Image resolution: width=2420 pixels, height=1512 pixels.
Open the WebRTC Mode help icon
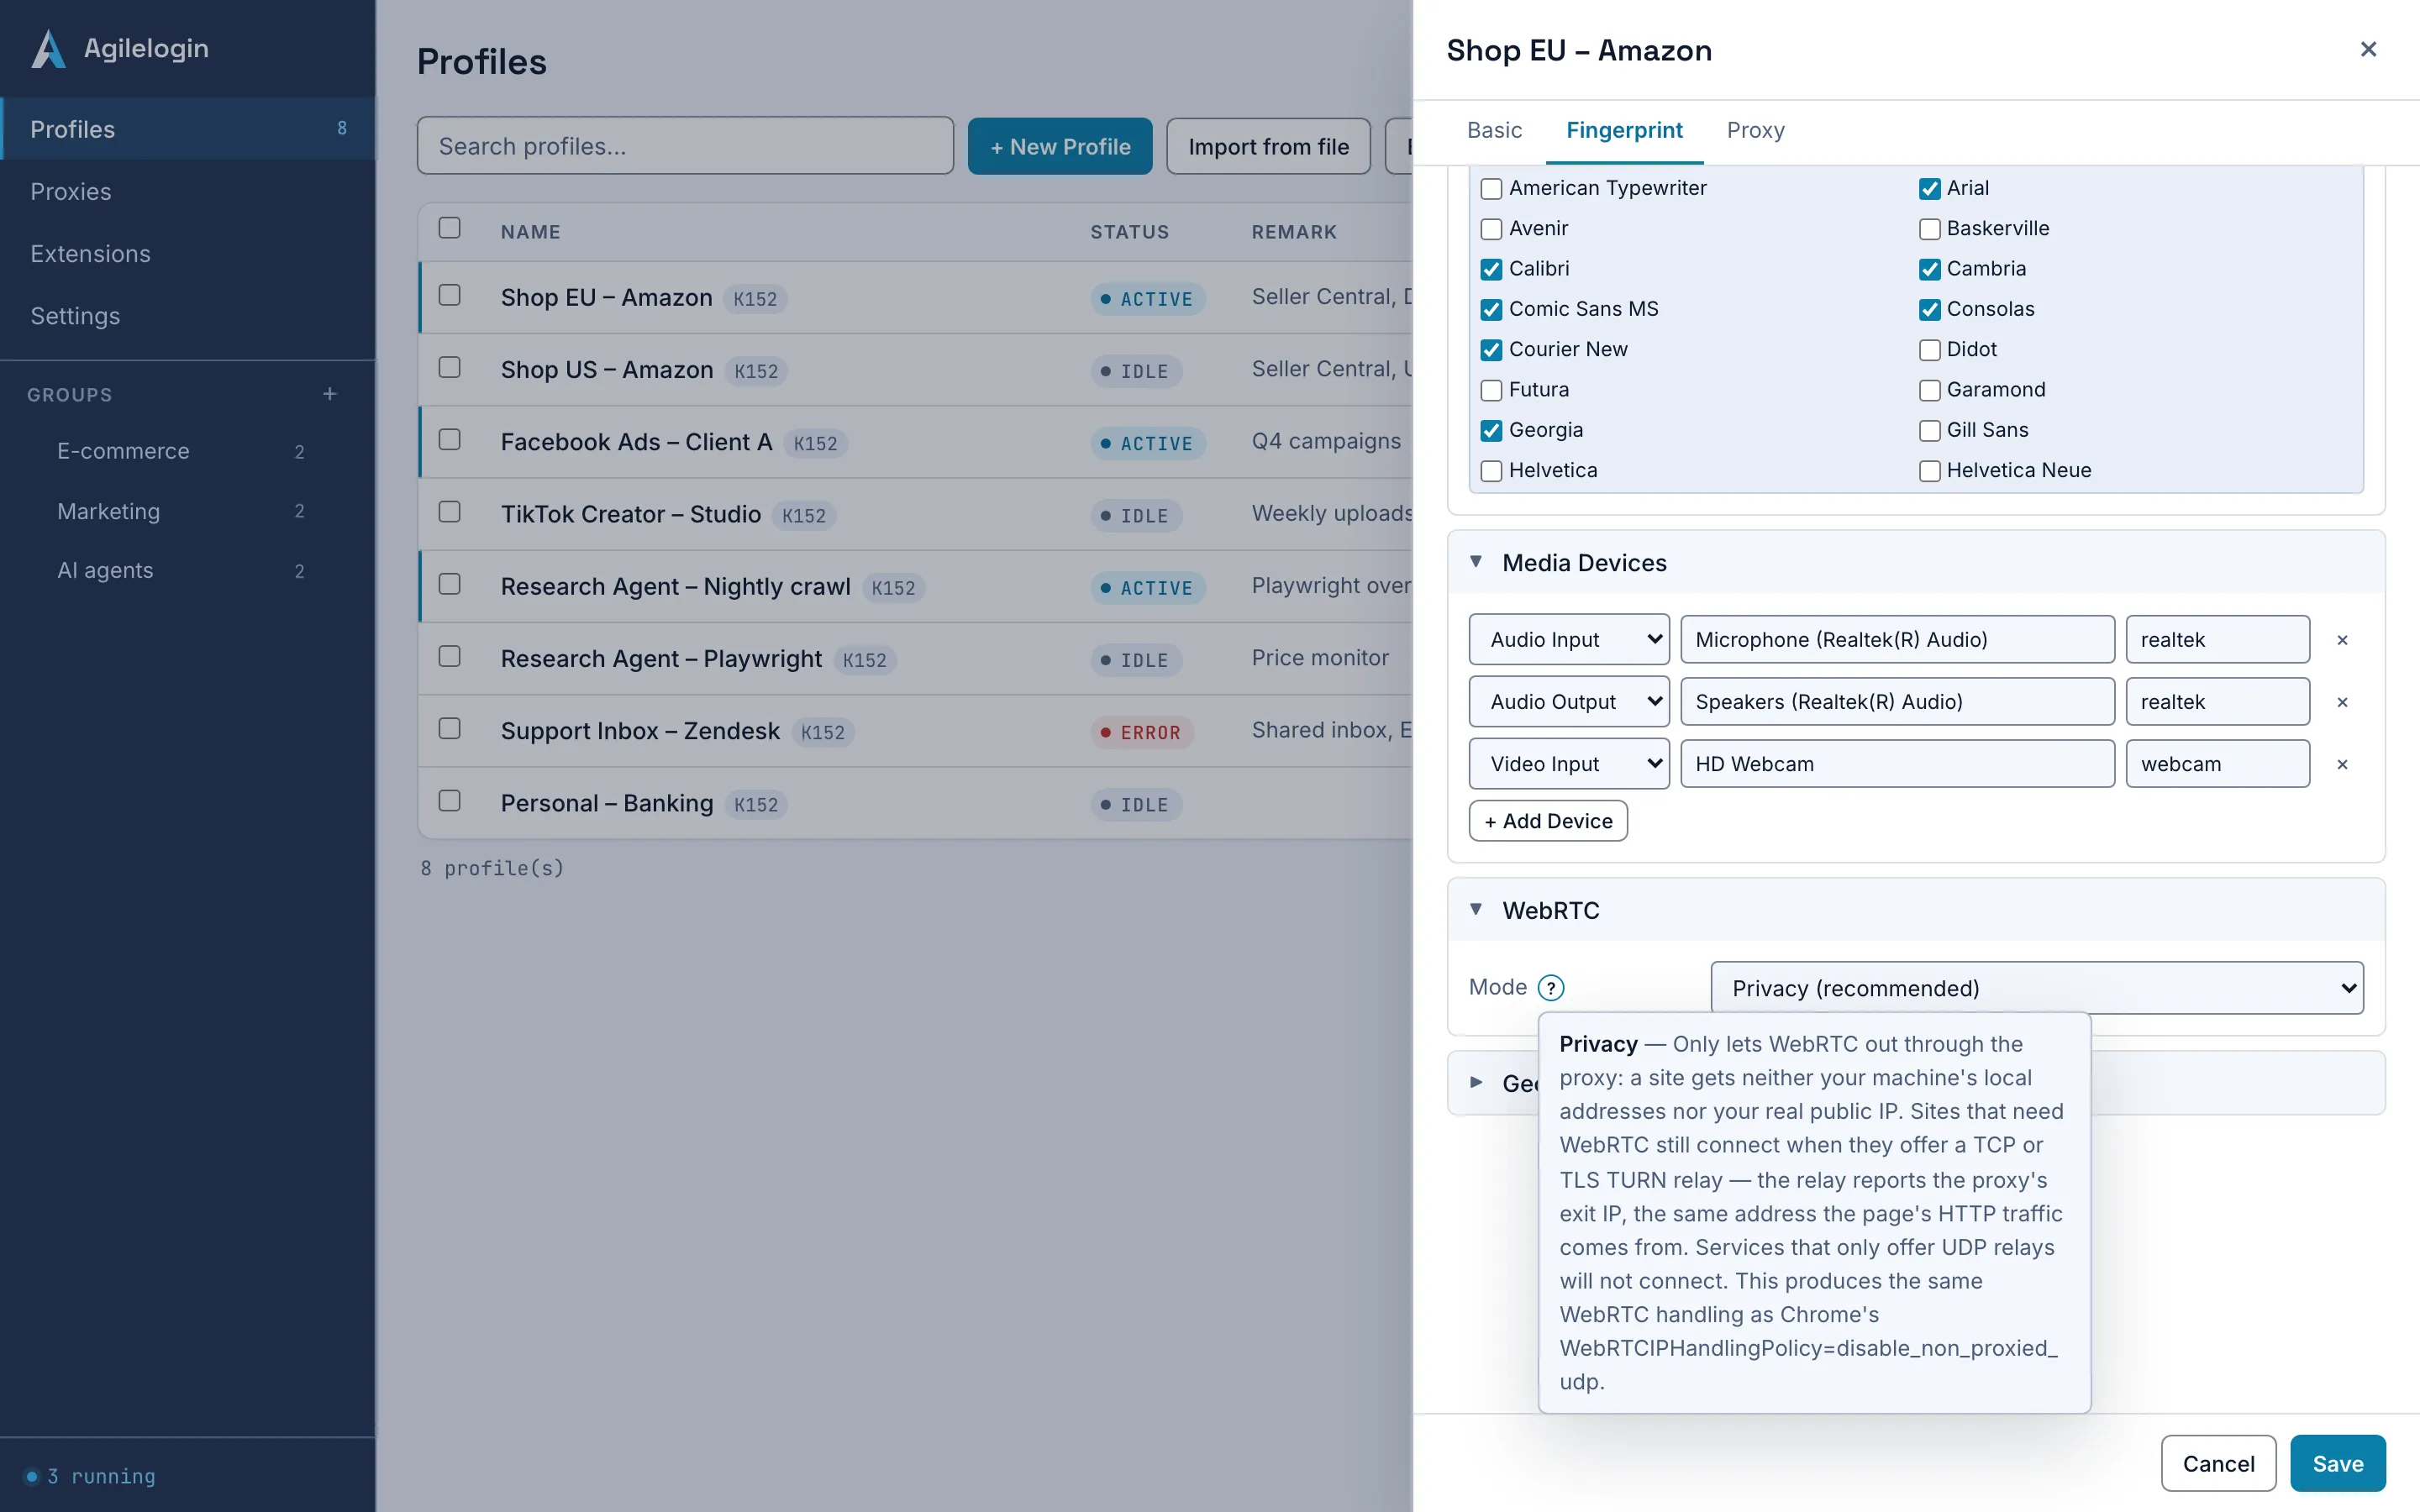point(1550,988)
